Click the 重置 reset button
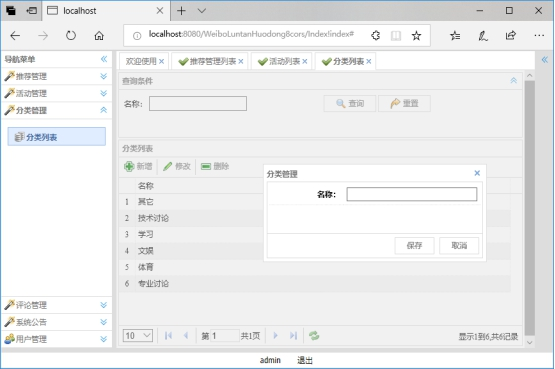555x369 pixels. tap(404, 103)
